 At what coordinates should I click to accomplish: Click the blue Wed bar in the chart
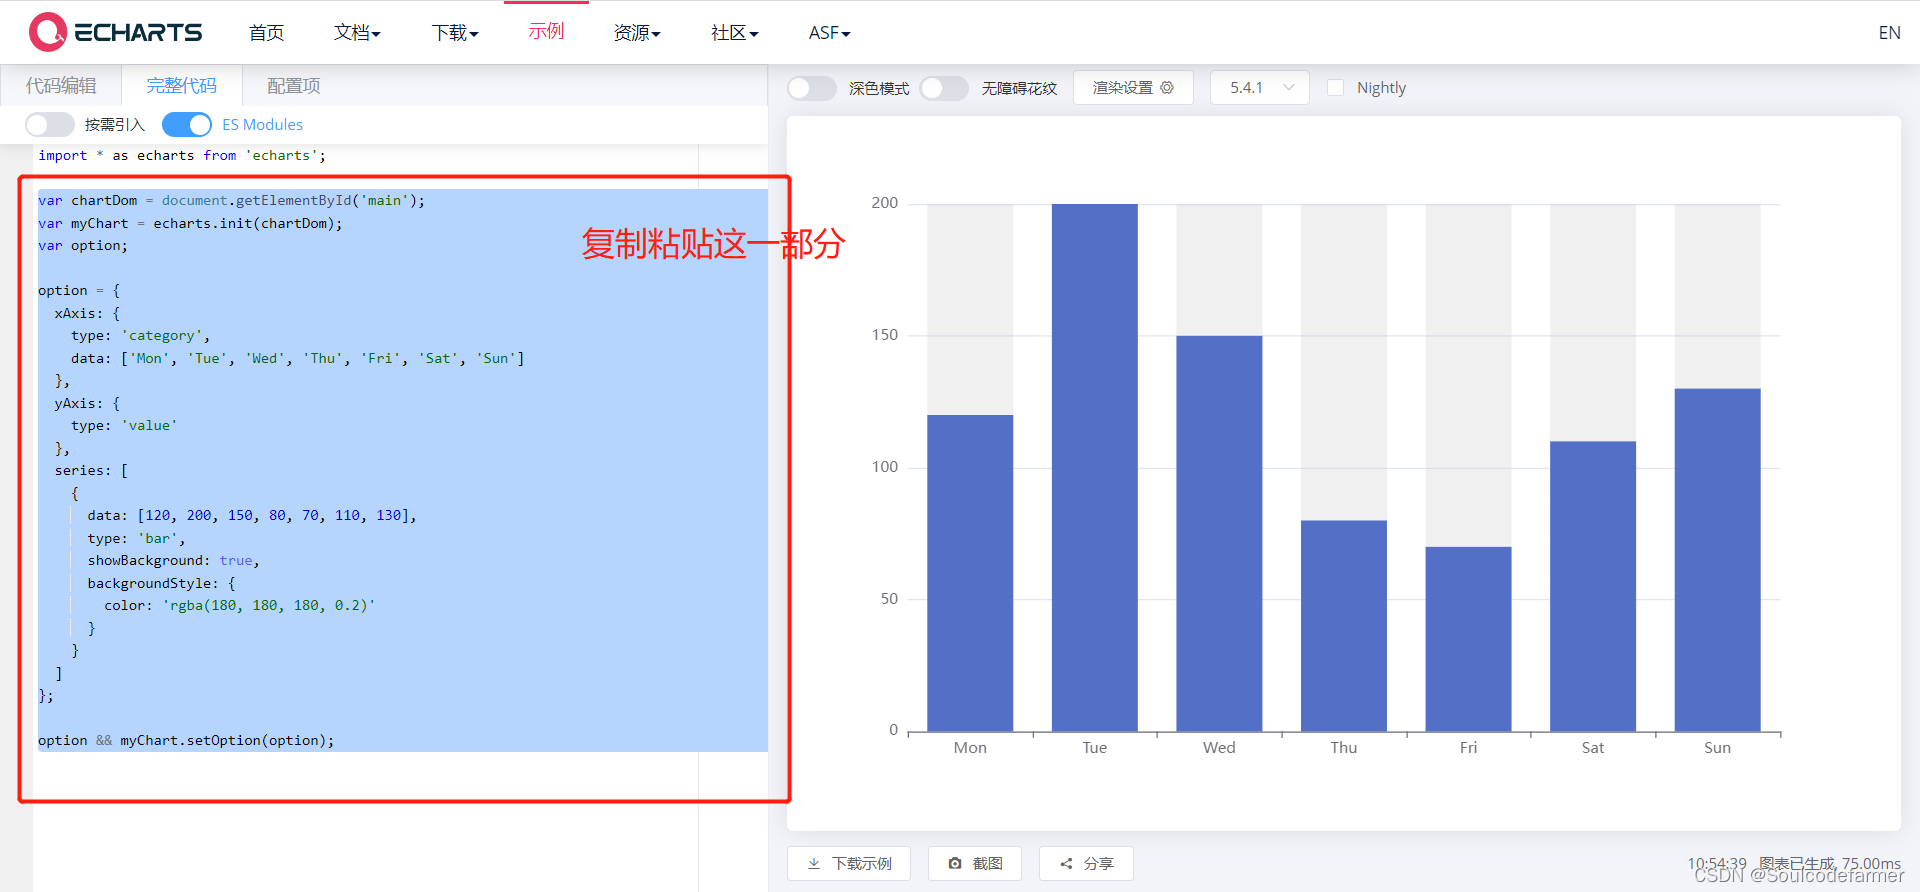[1219, 533]
